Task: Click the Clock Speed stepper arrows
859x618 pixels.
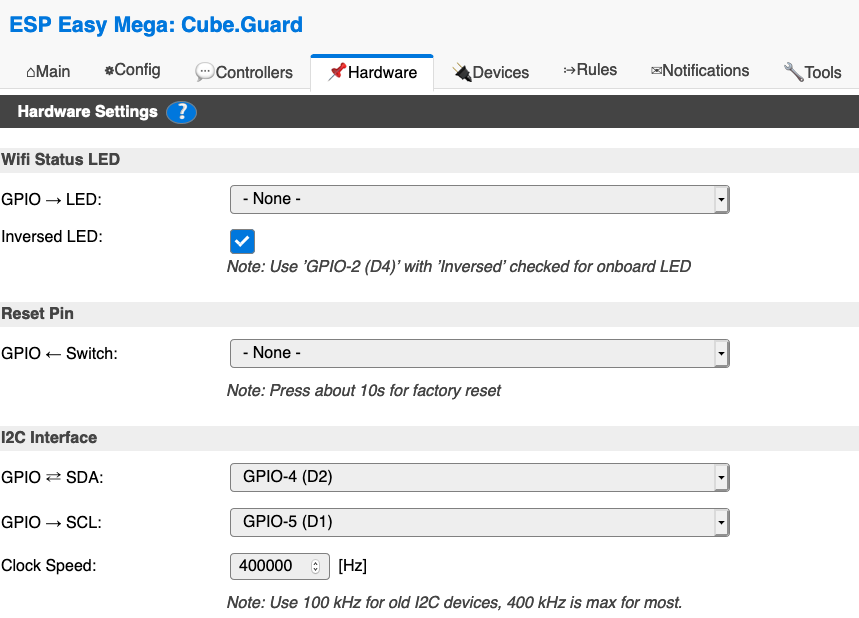Action: tap(316, 566)
